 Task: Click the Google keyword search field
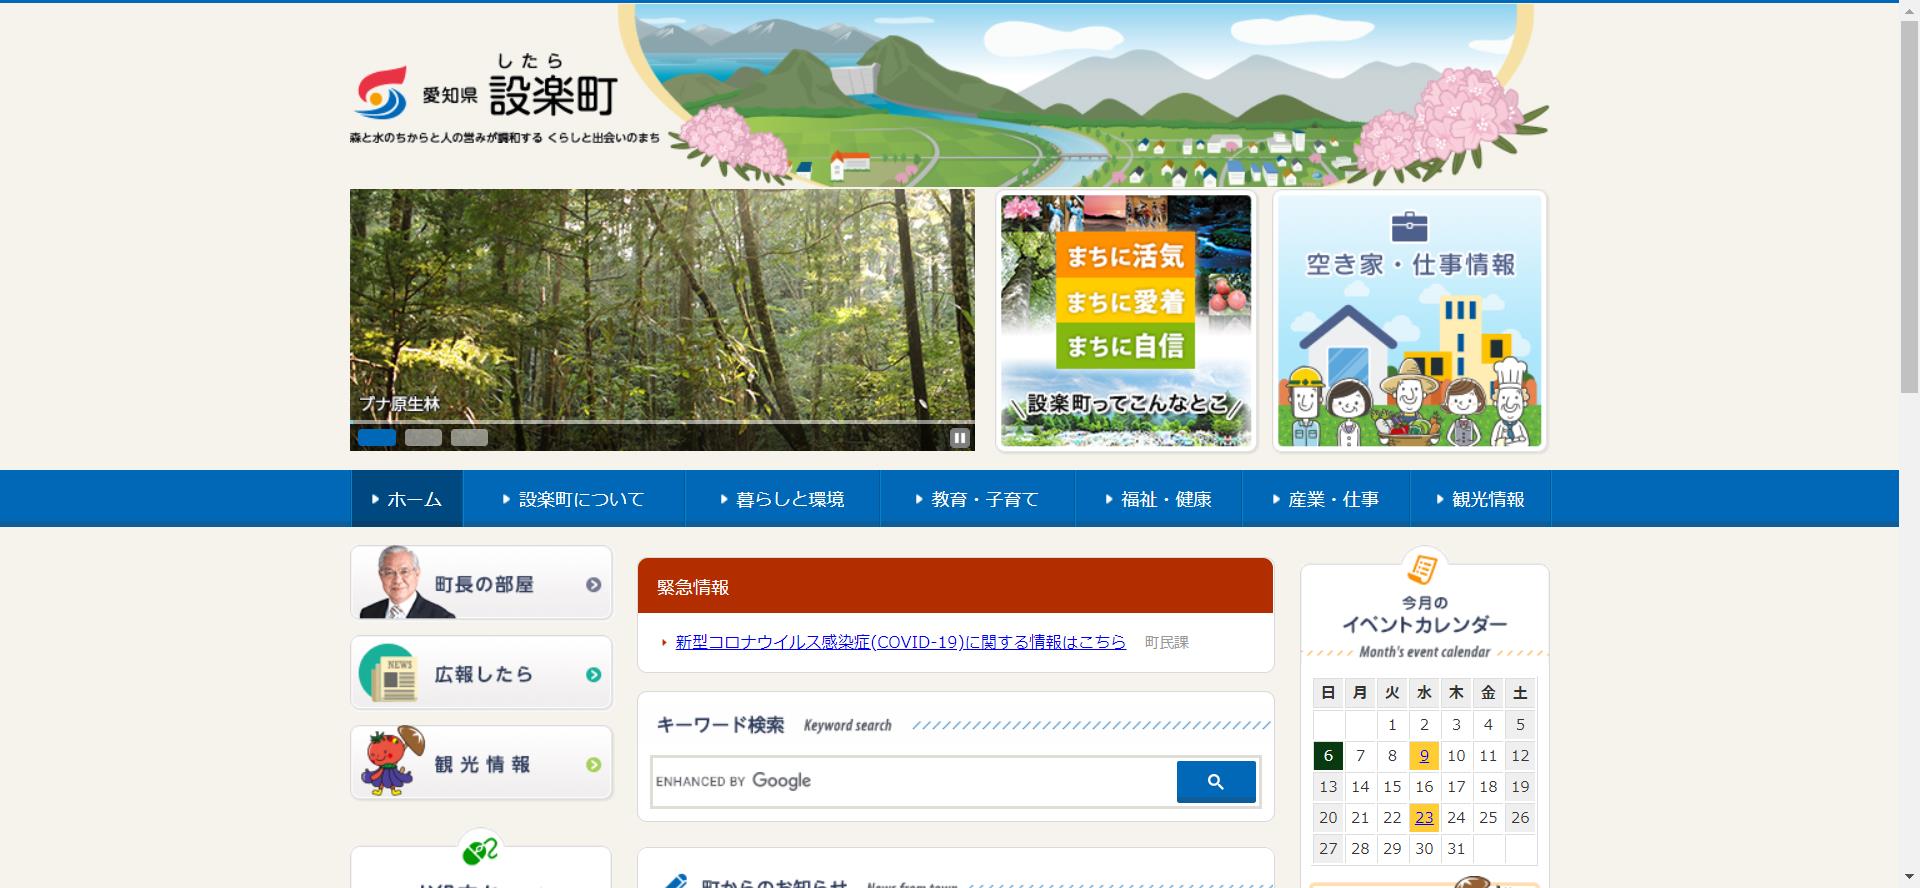(914, 782)
